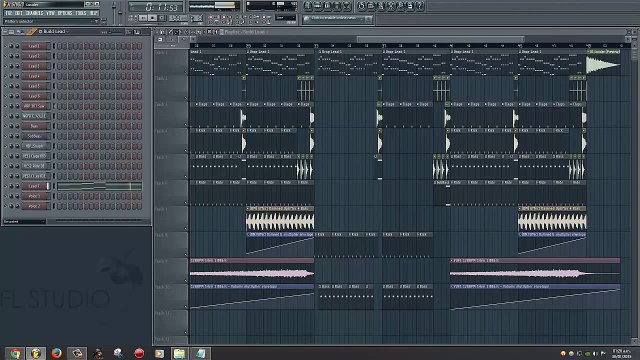Open the TOOLS menu
The height and width of the screenshot is (360, 640).
coord(81,13)
